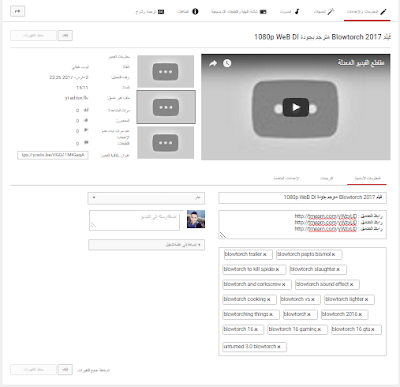
Task: Click the back arrow button at top left
Action: tap(18, 11)
